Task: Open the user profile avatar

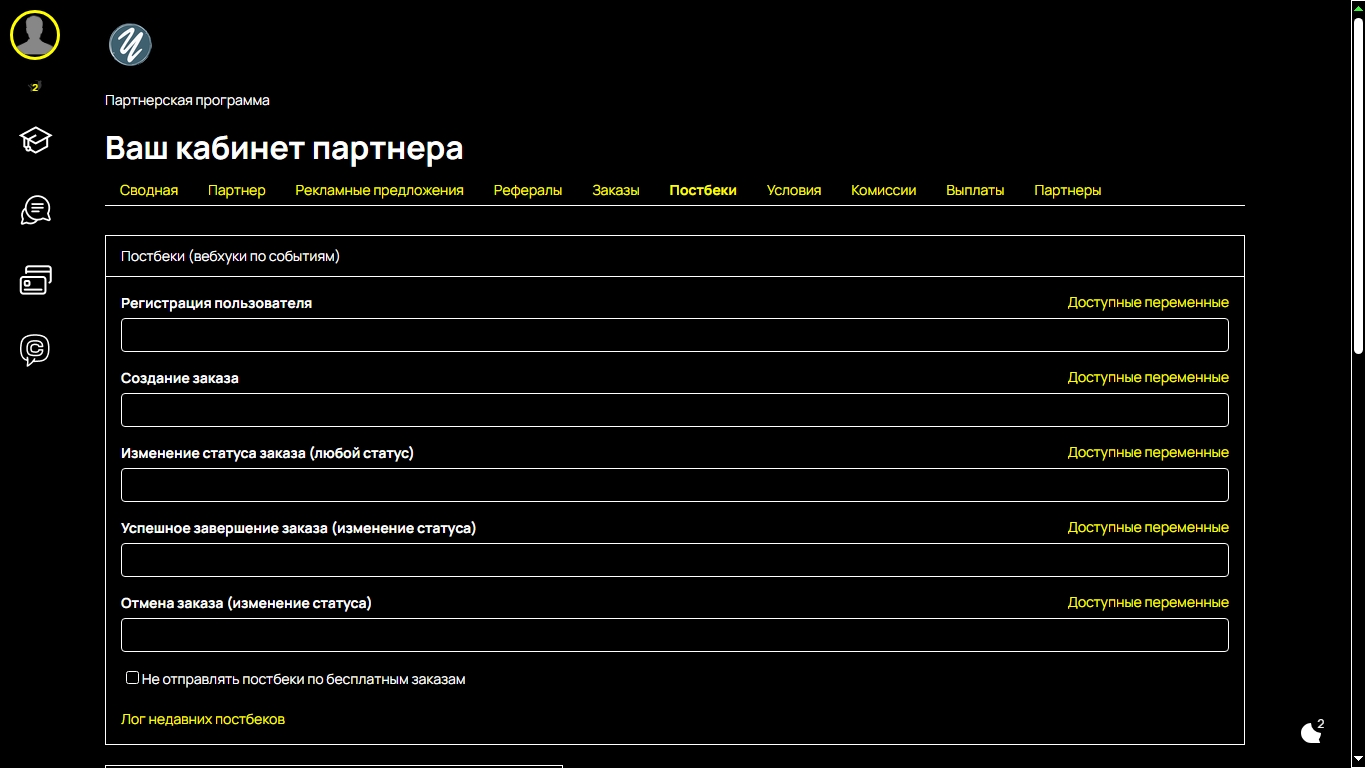Action: (x=35, y=36)
